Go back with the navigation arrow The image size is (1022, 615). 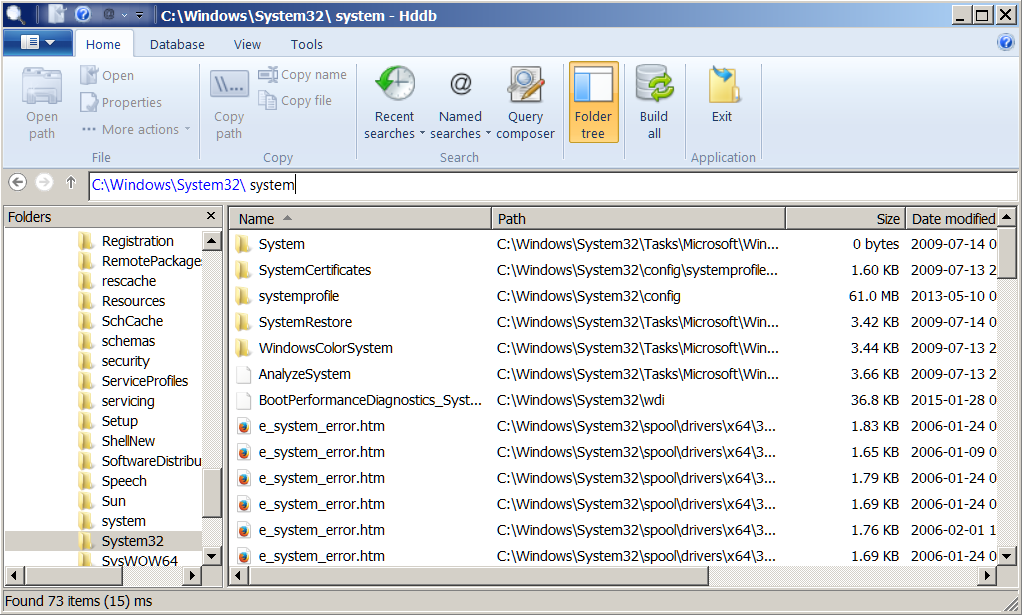[x=18, y=182]
